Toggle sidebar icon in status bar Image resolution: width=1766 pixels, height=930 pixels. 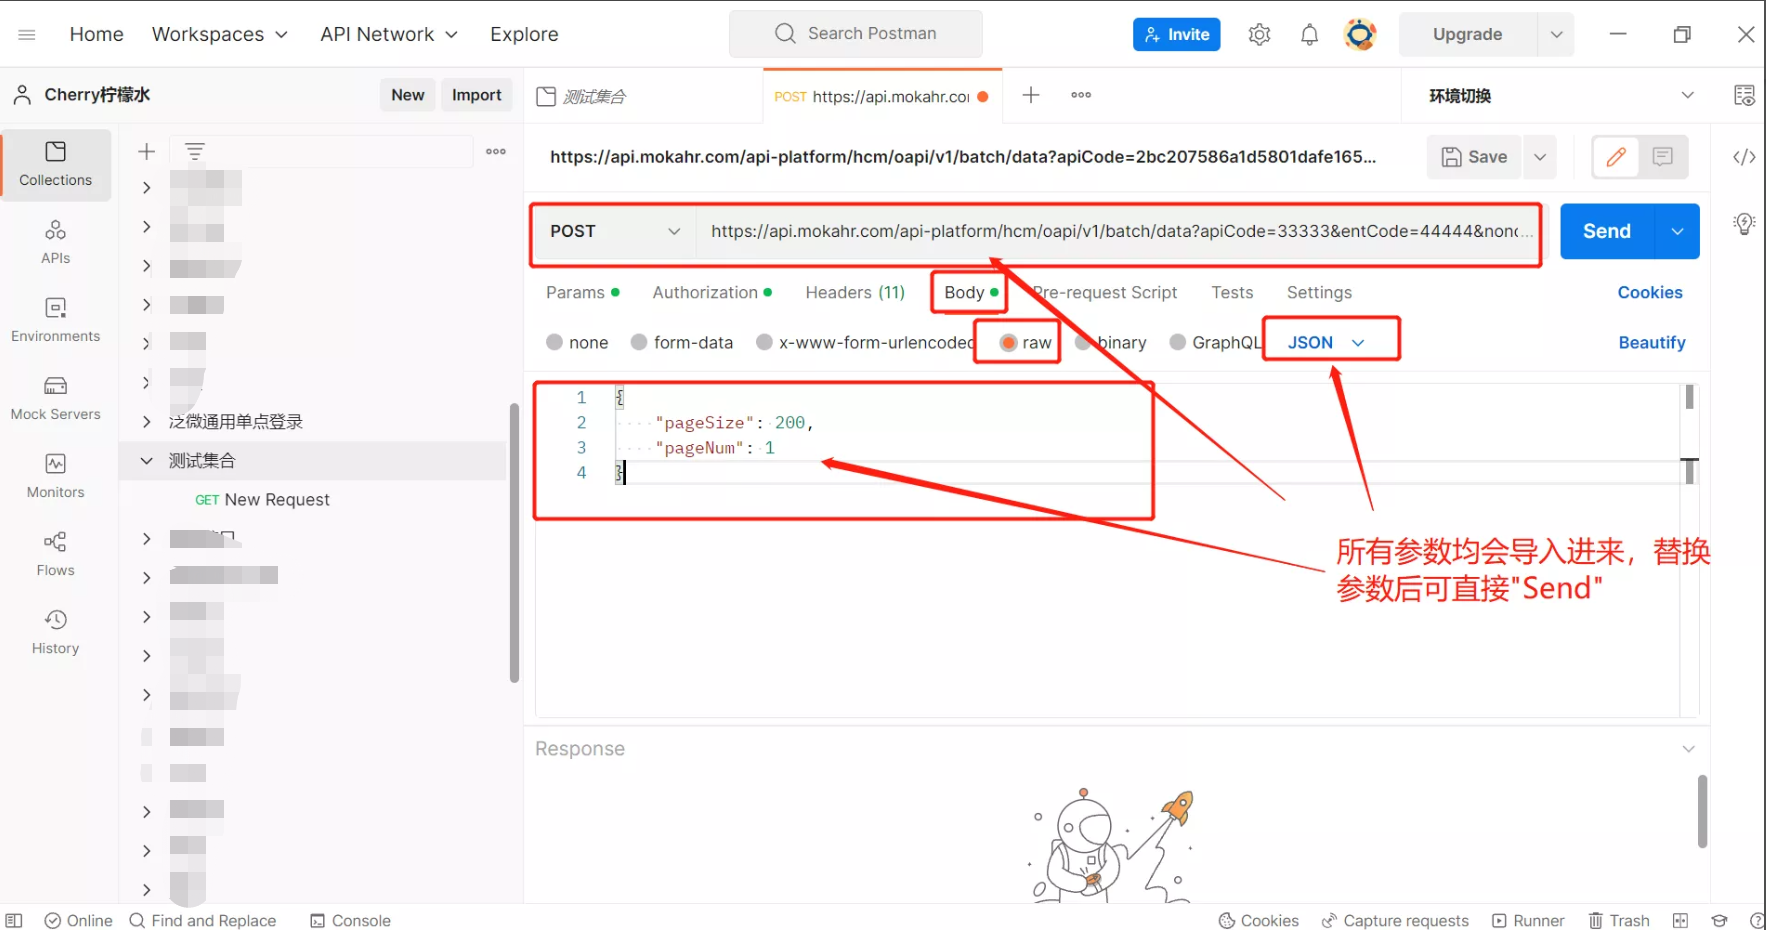[x=14, y=920]
